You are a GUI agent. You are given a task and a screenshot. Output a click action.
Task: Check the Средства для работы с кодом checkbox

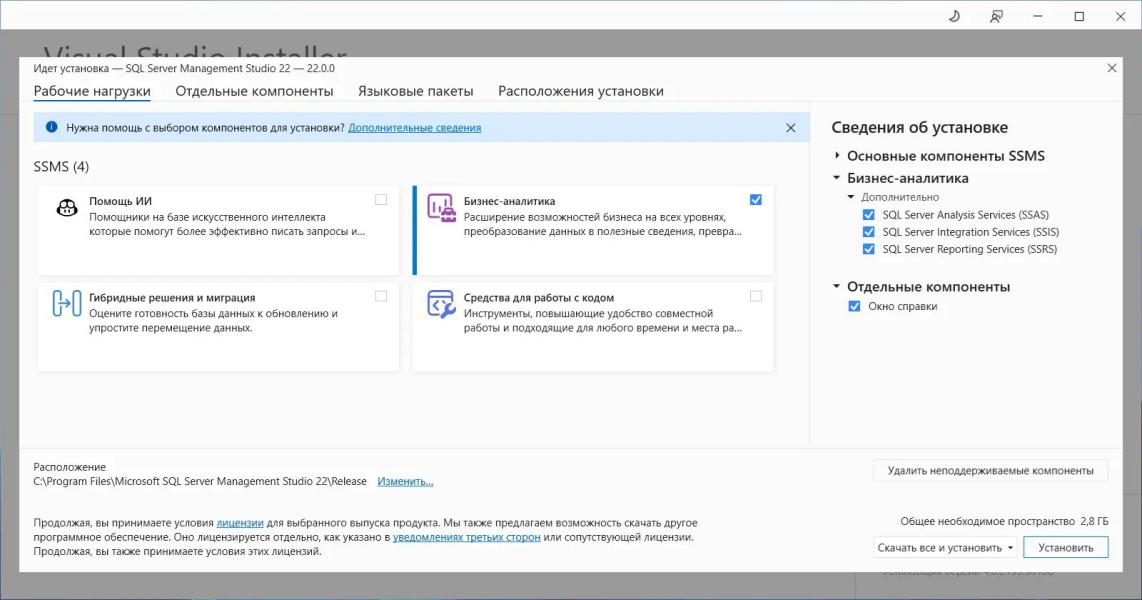(755, 296)
